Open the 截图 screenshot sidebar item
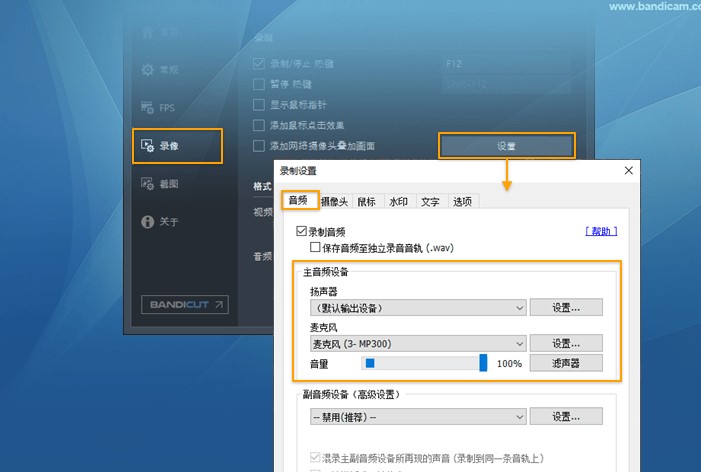701x472 pixels. [x=160, y=183]
